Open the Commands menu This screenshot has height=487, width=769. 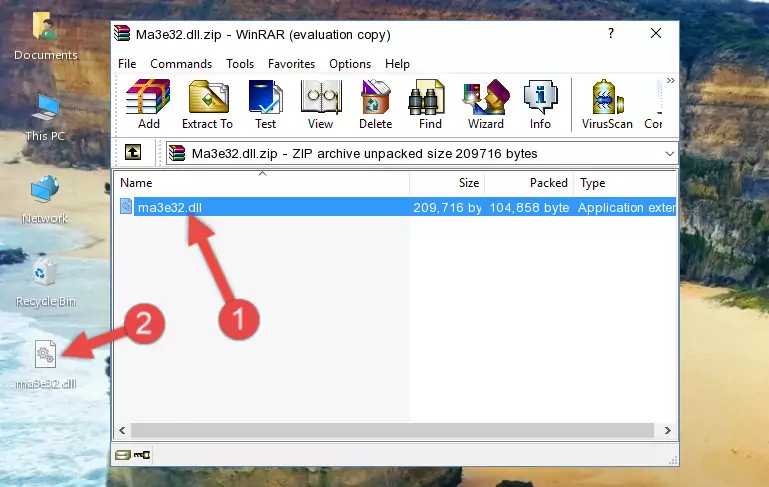point(181,64)
